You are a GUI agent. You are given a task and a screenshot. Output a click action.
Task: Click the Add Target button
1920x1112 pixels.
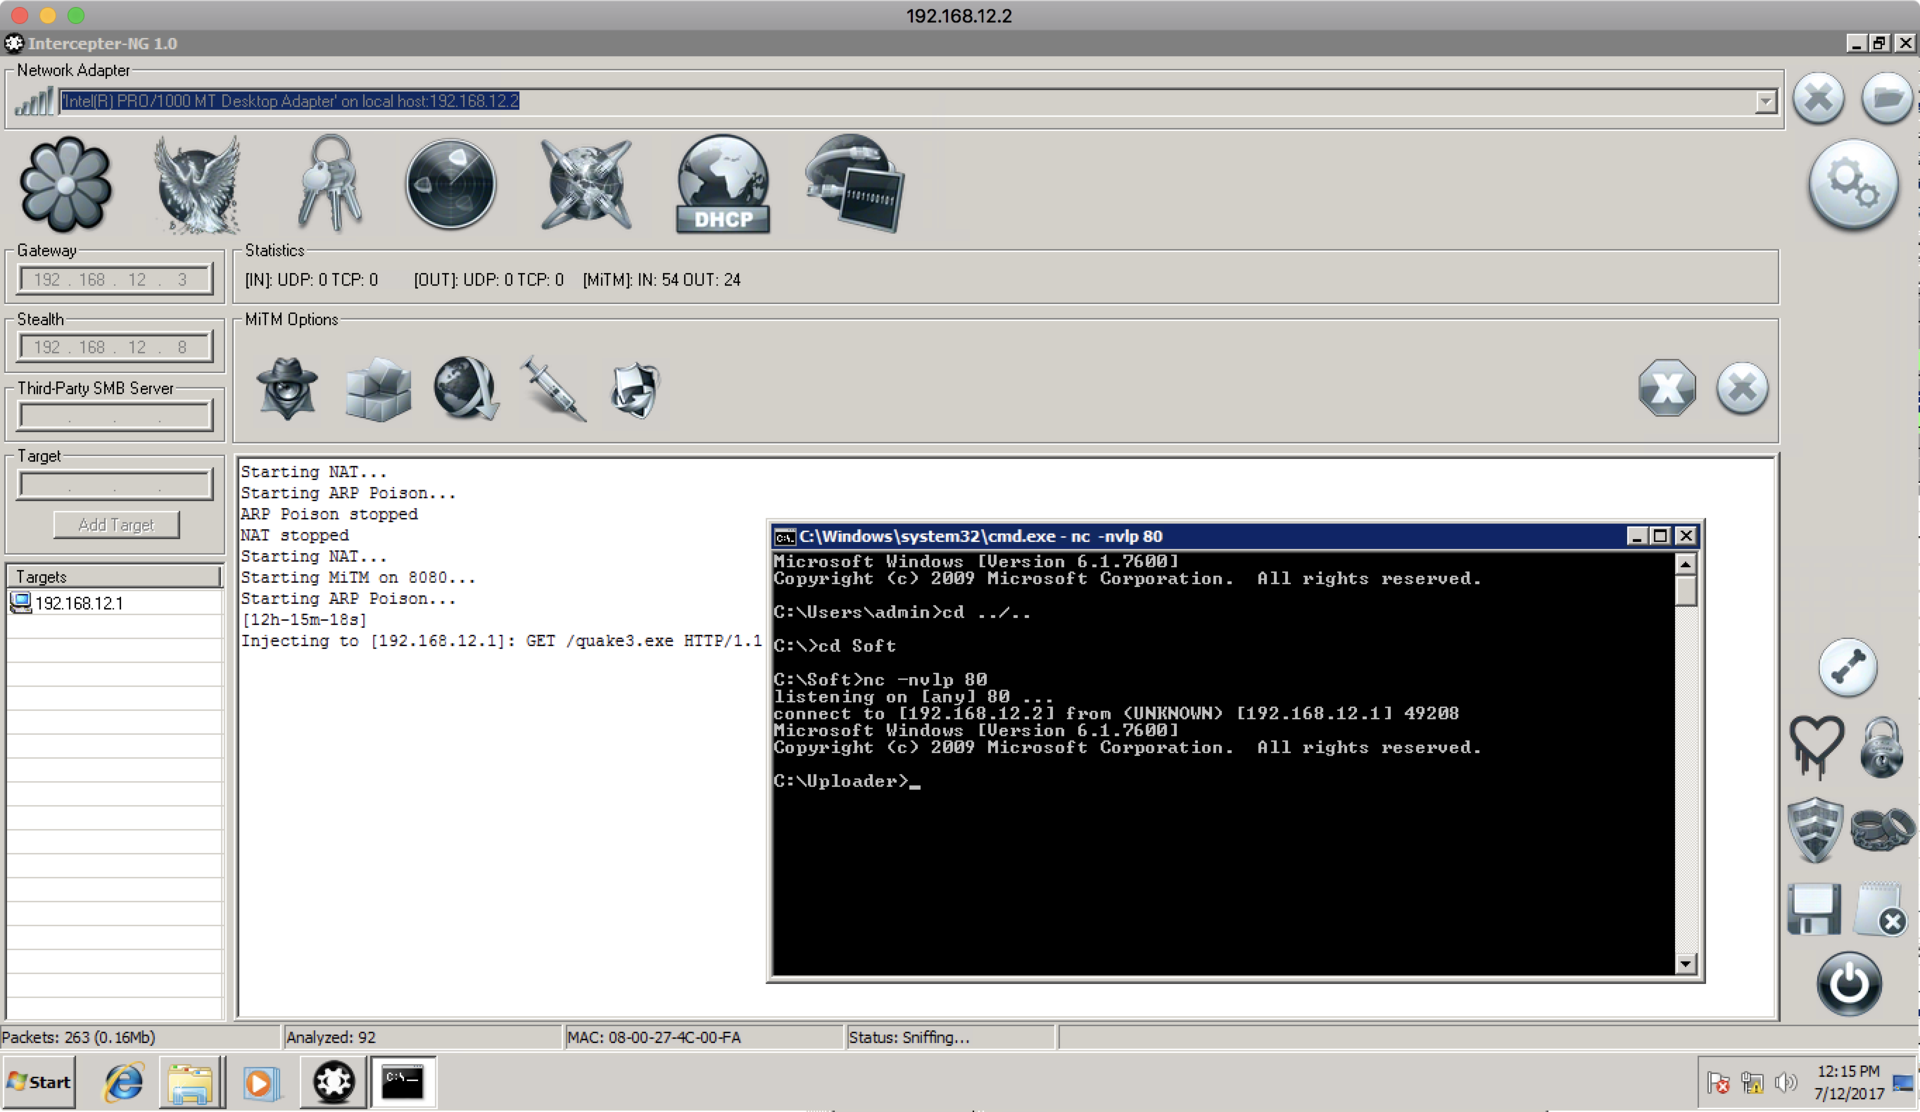(x=116, y=525)
